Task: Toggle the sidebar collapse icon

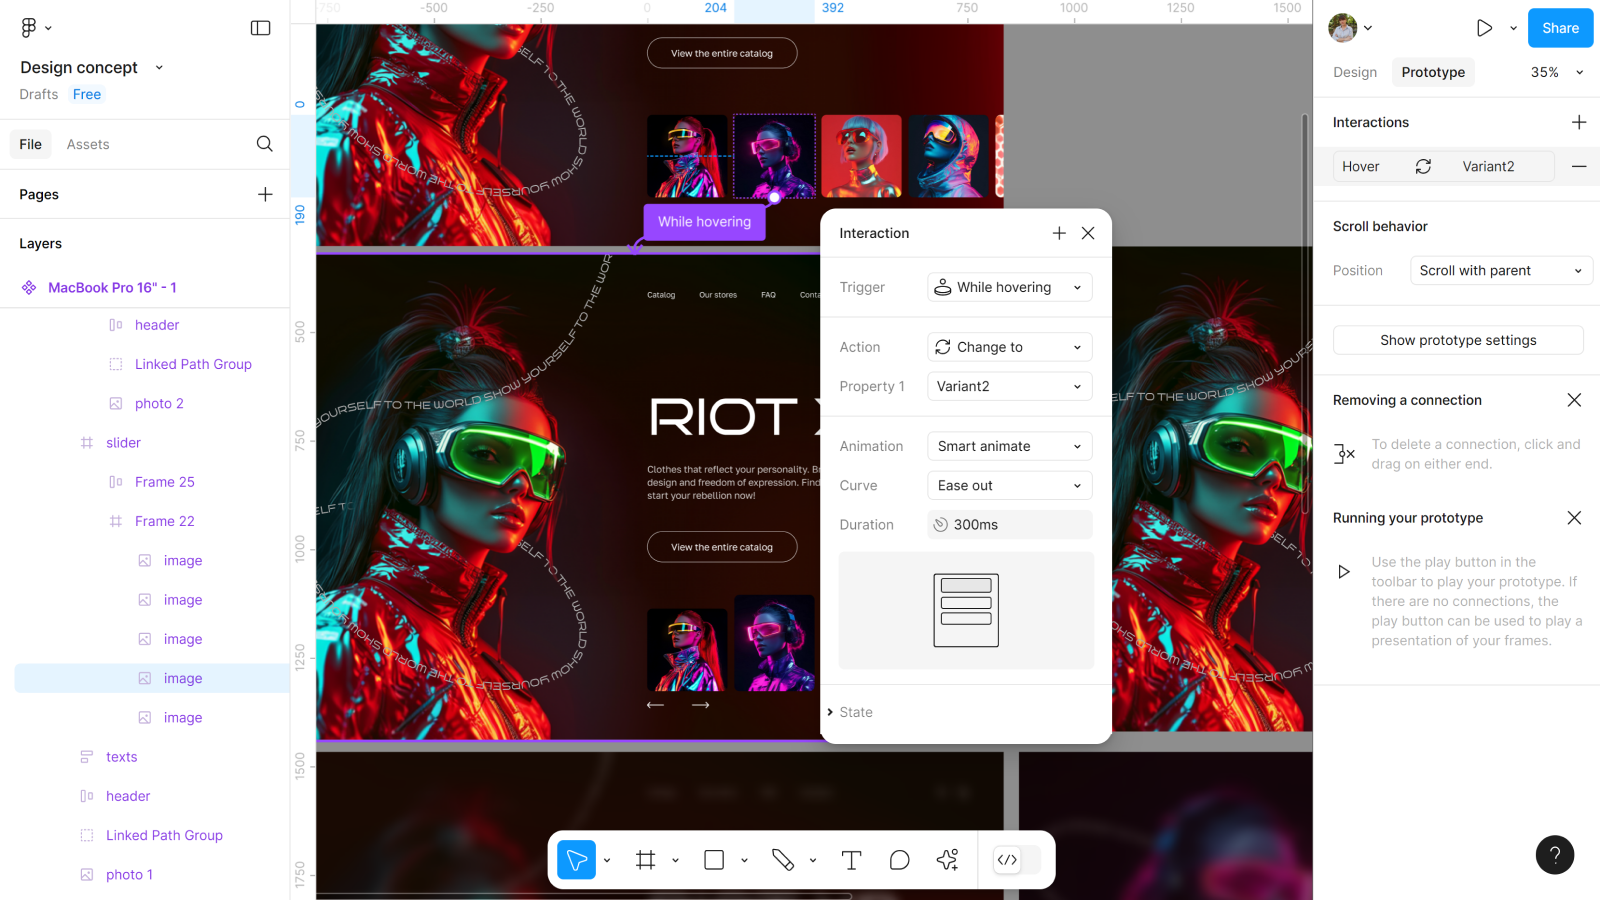Action: click(260, 28)
